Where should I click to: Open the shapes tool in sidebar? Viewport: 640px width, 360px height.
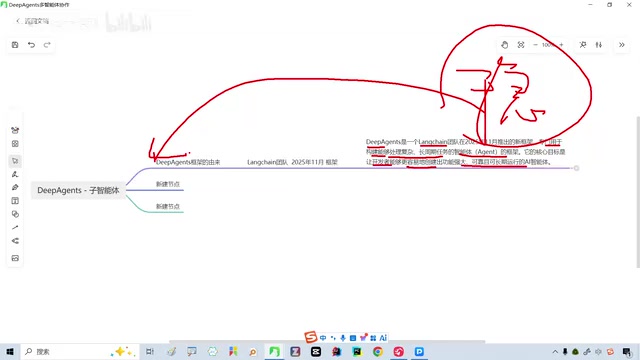(15, 214)
